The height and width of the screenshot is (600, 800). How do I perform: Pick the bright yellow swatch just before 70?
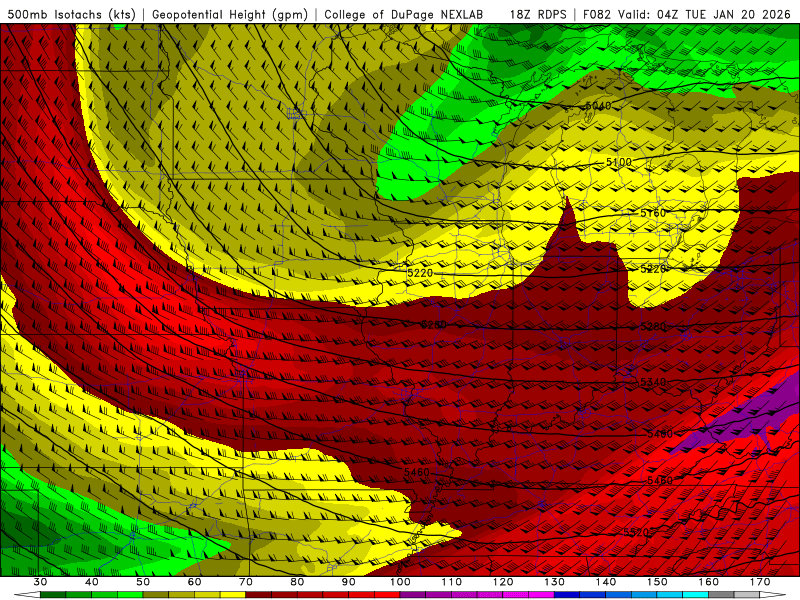[x=233, y=595]
